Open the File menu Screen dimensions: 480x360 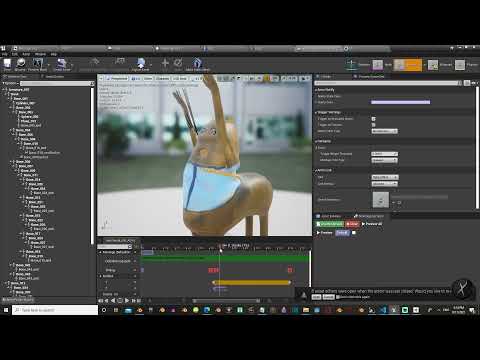tap(5, 54)
